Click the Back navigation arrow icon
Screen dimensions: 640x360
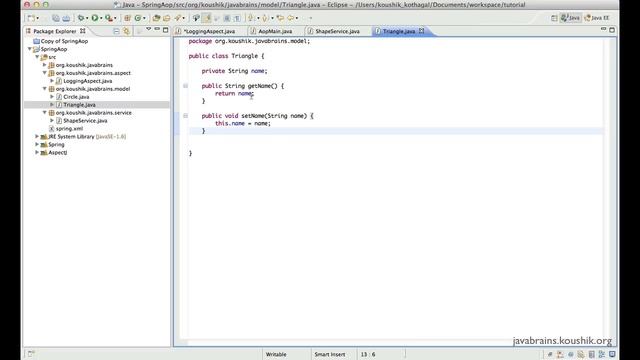coord(290,18)
